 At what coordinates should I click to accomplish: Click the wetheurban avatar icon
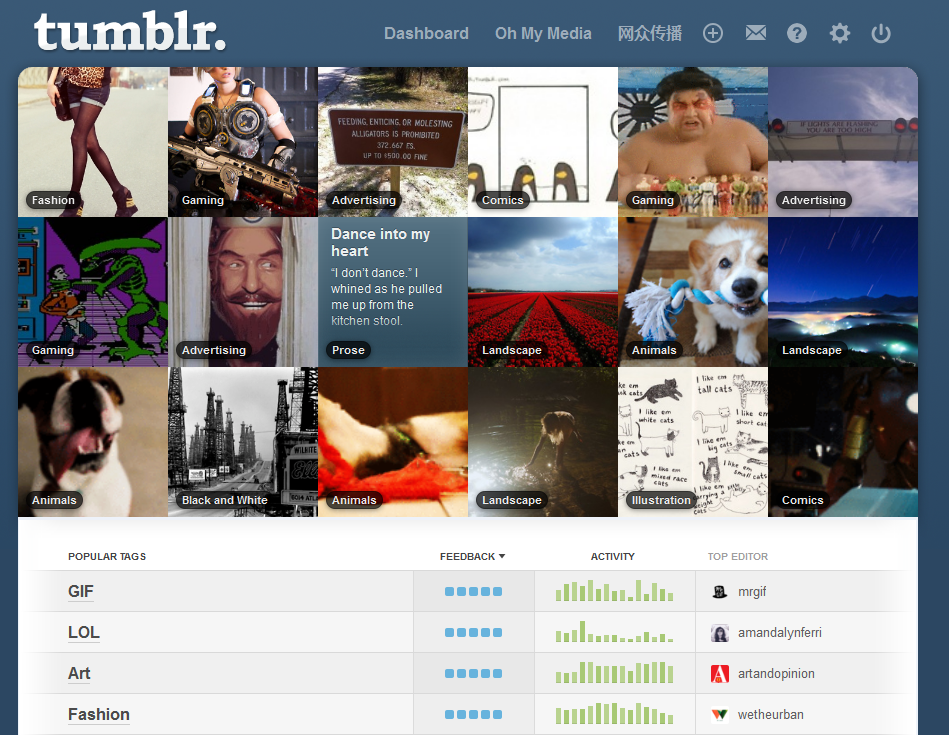[720, 714]
